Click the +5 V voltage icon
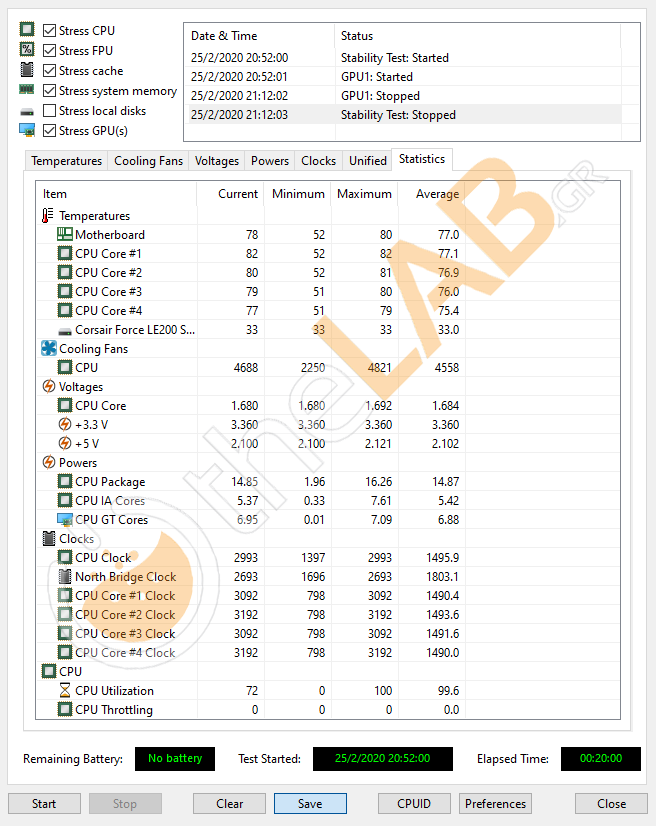 click(x=65, y=443)
